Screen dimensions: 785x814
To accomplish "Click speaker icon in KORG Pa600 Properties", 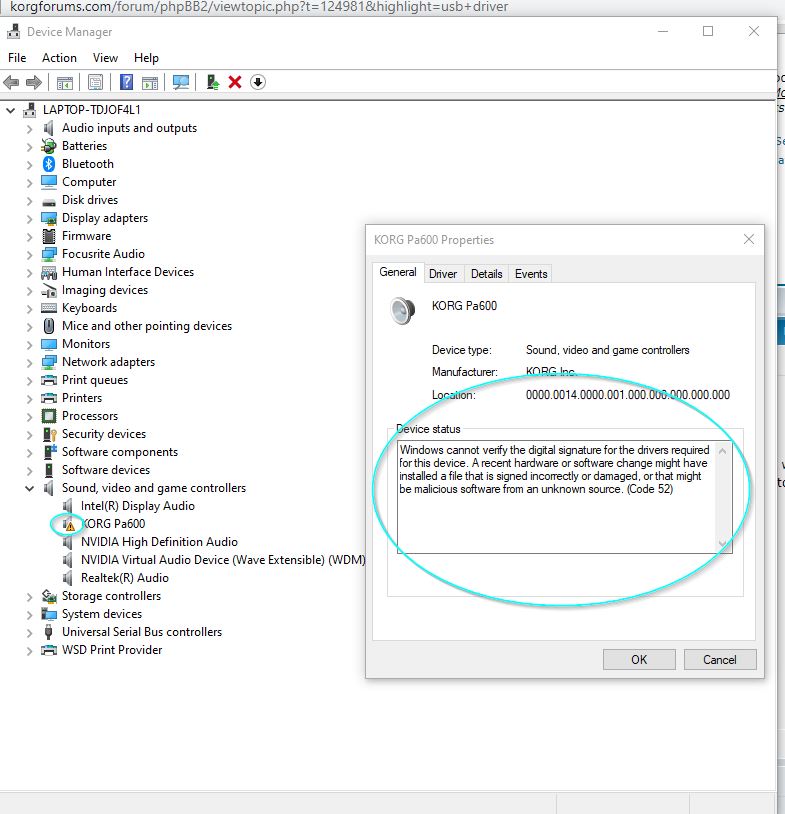I will [402, 310].
